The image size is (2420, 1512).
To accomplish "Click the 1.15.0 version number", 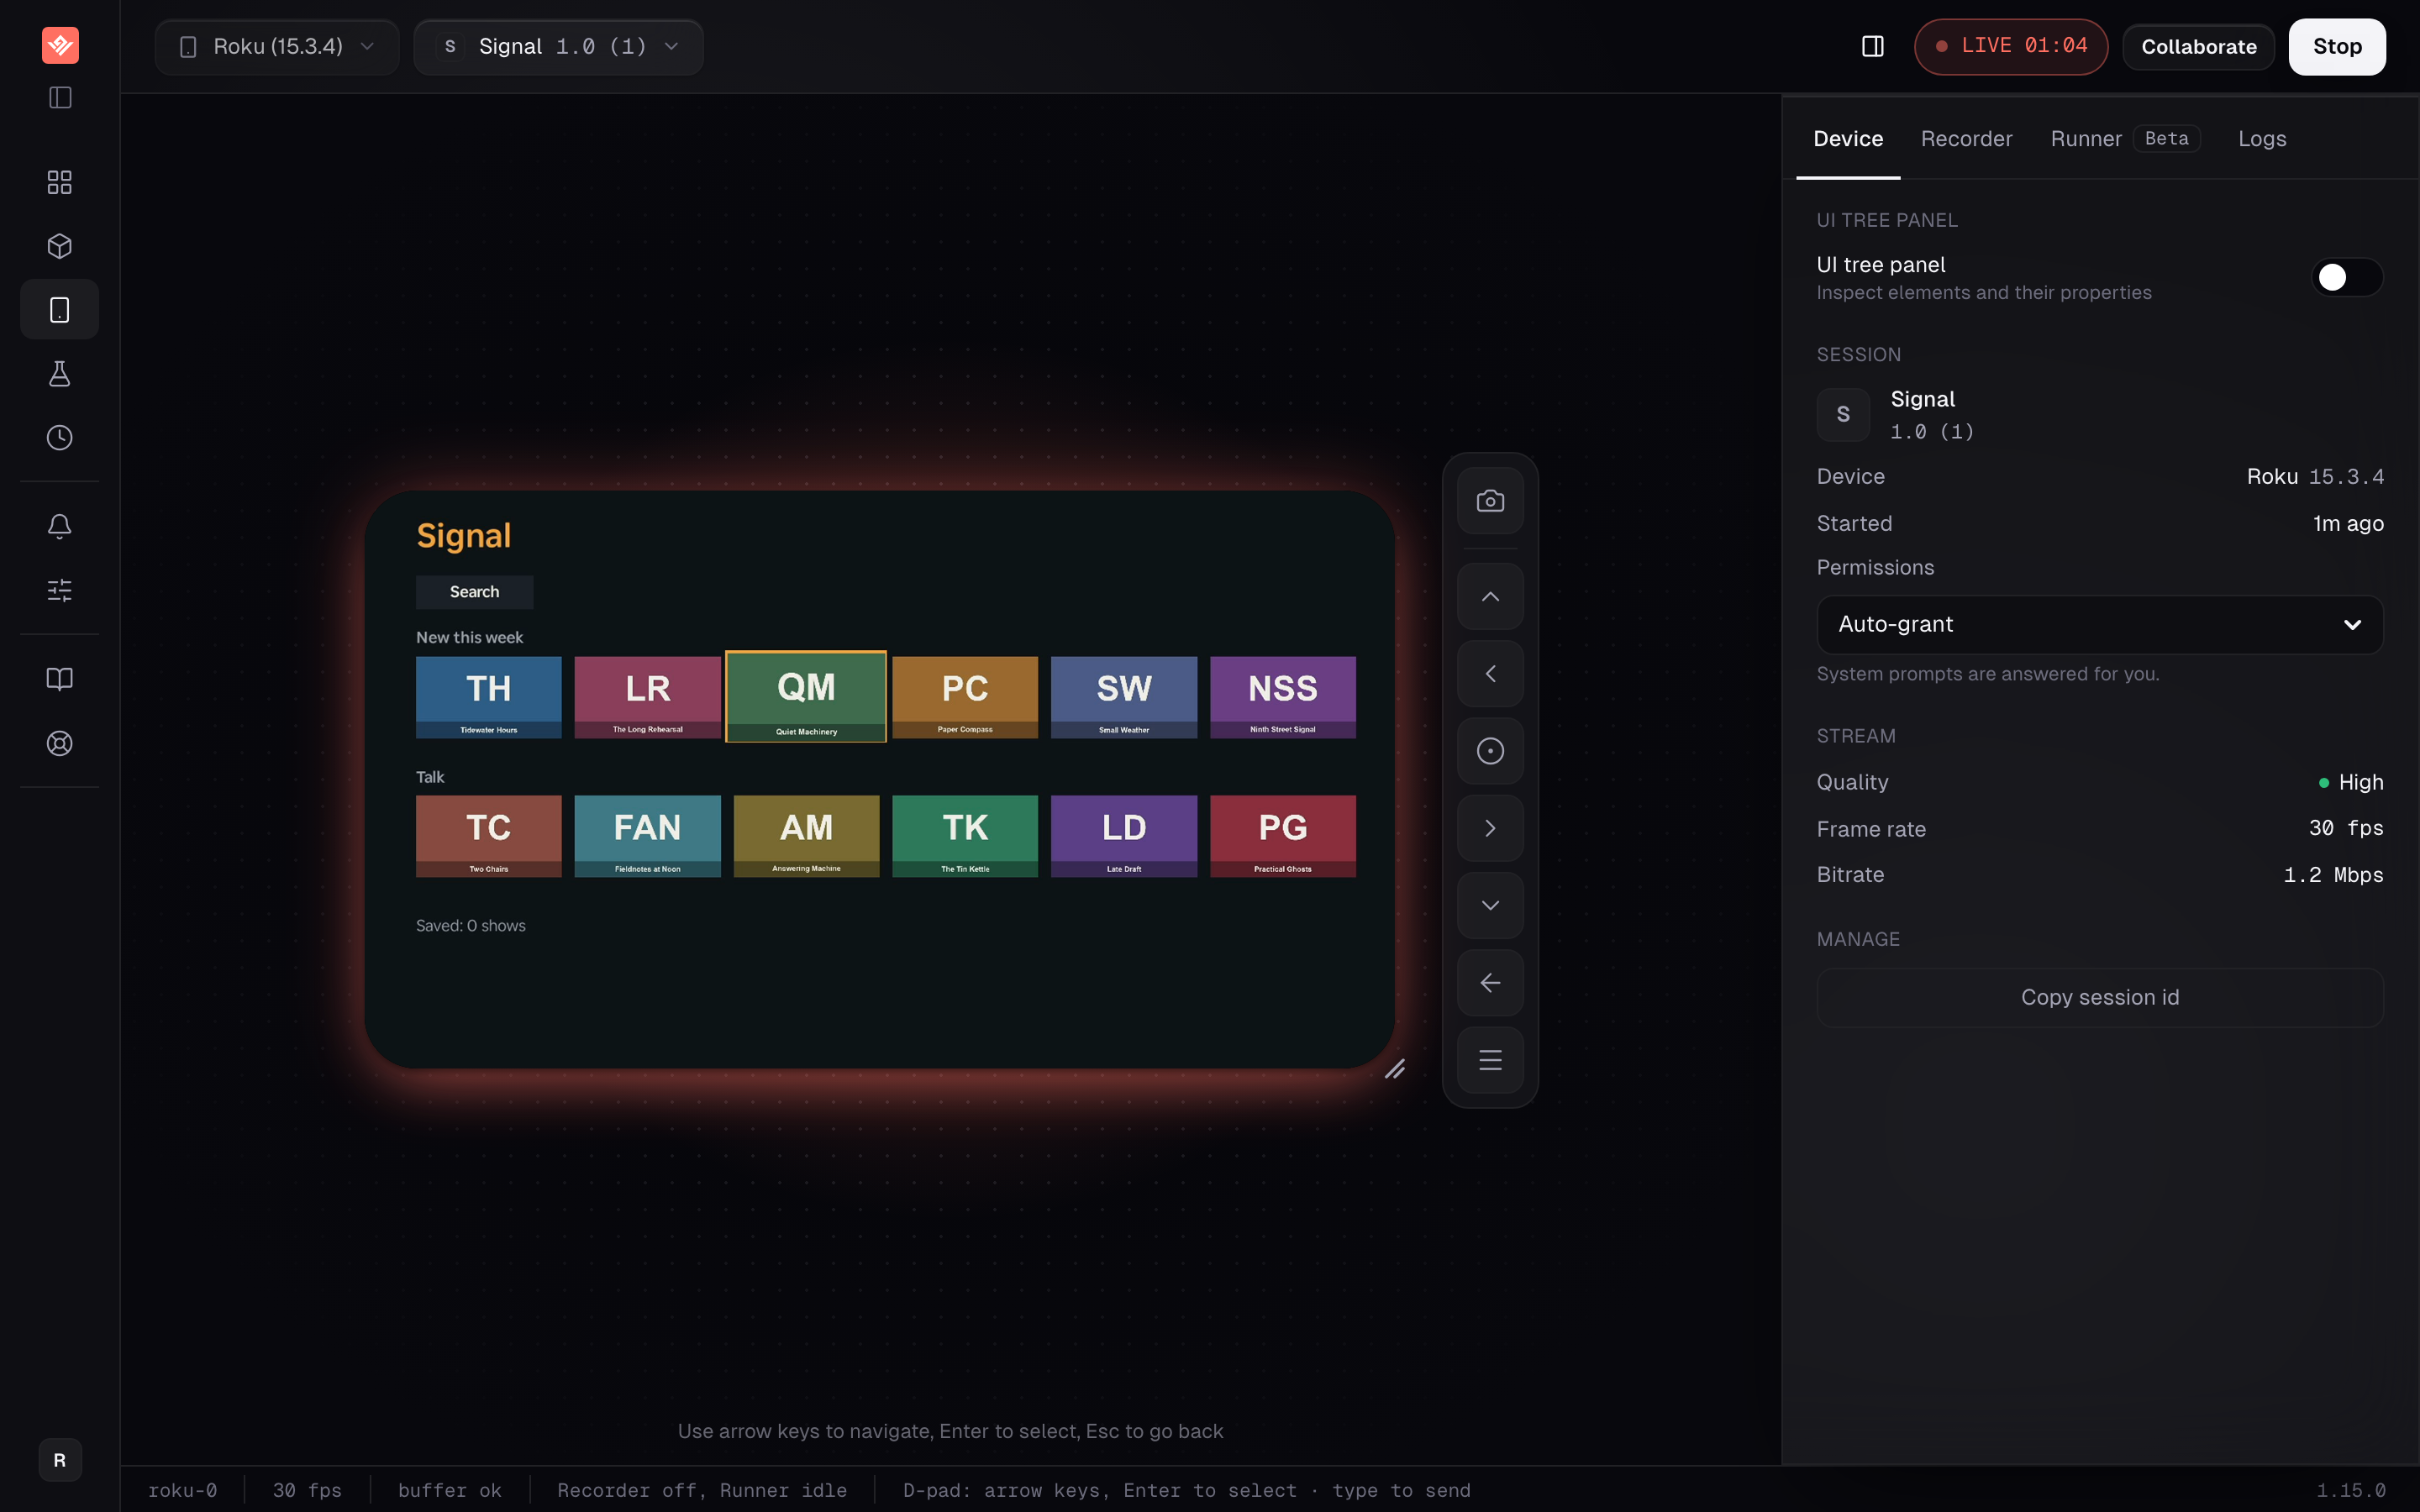I will click(2351, 1490).
